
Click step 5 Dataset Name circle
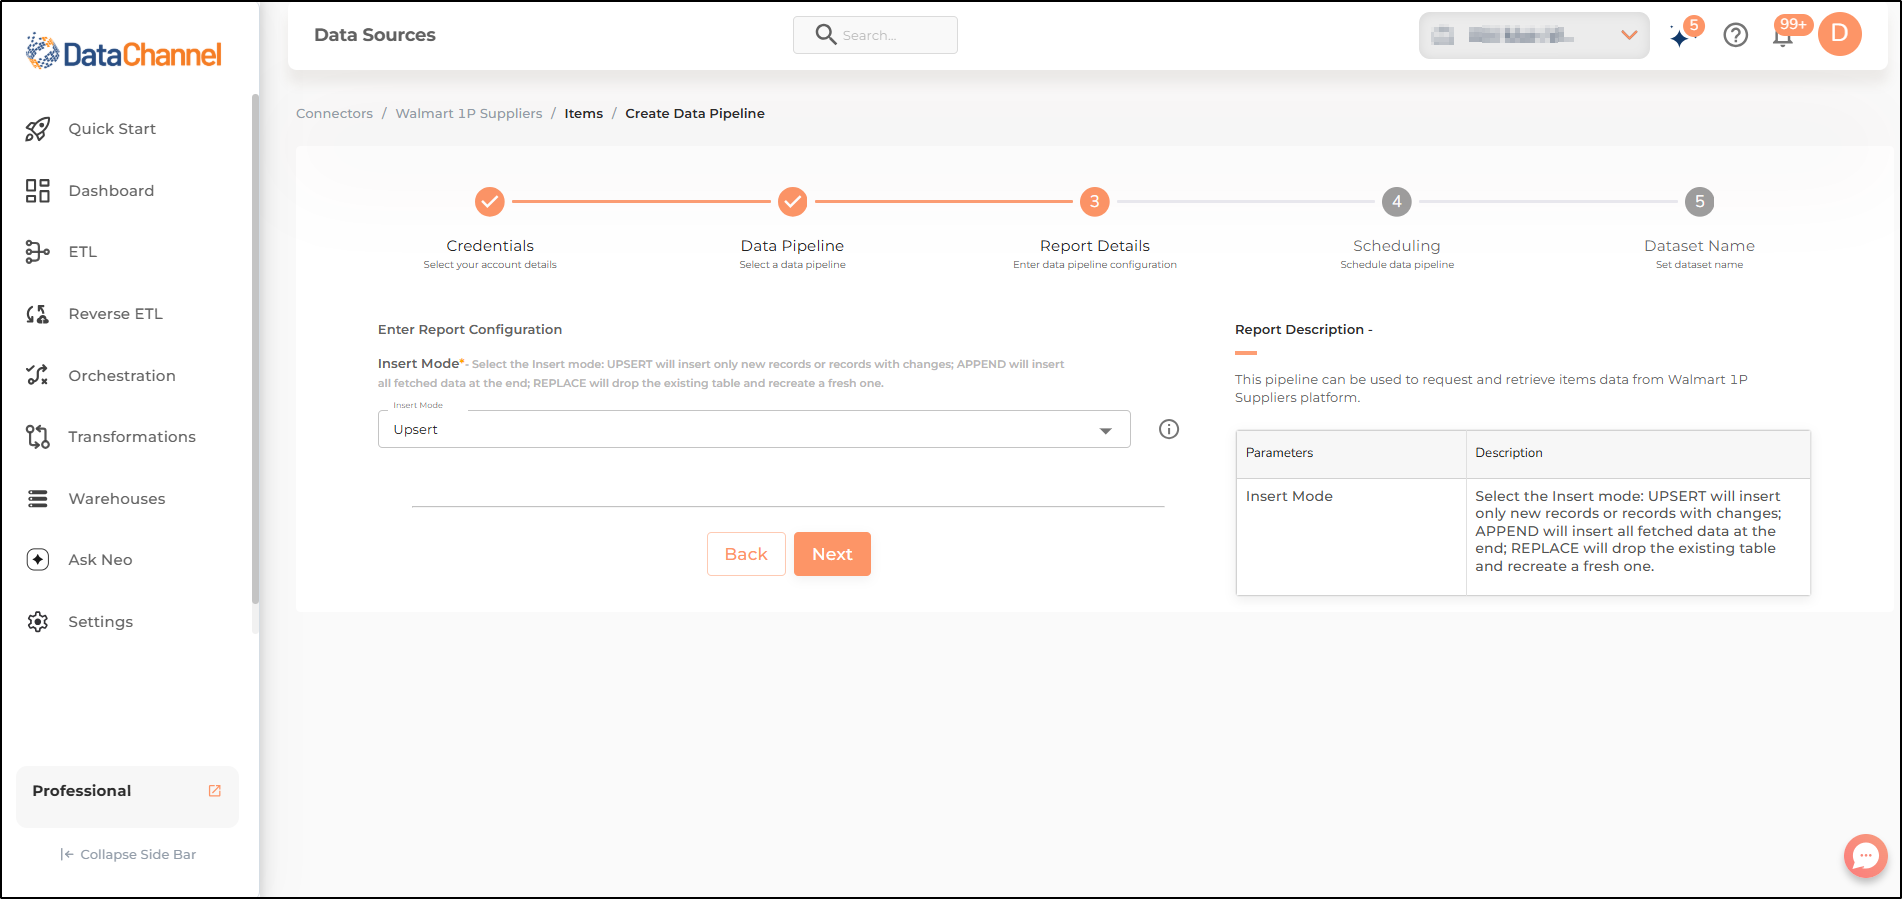(1700, 202)
